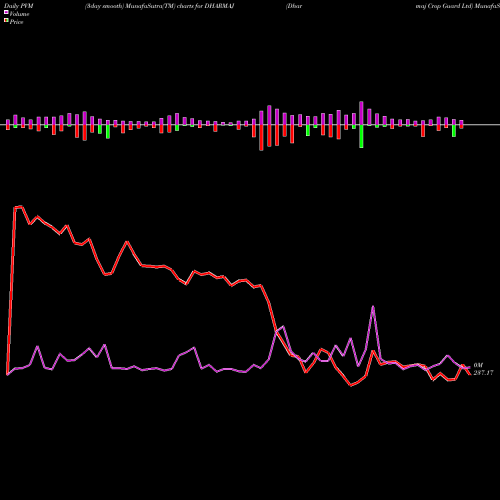Click the magenta Volume legend swatch
The width and height of the screenshot is (500, 500).
click(6, 12)
